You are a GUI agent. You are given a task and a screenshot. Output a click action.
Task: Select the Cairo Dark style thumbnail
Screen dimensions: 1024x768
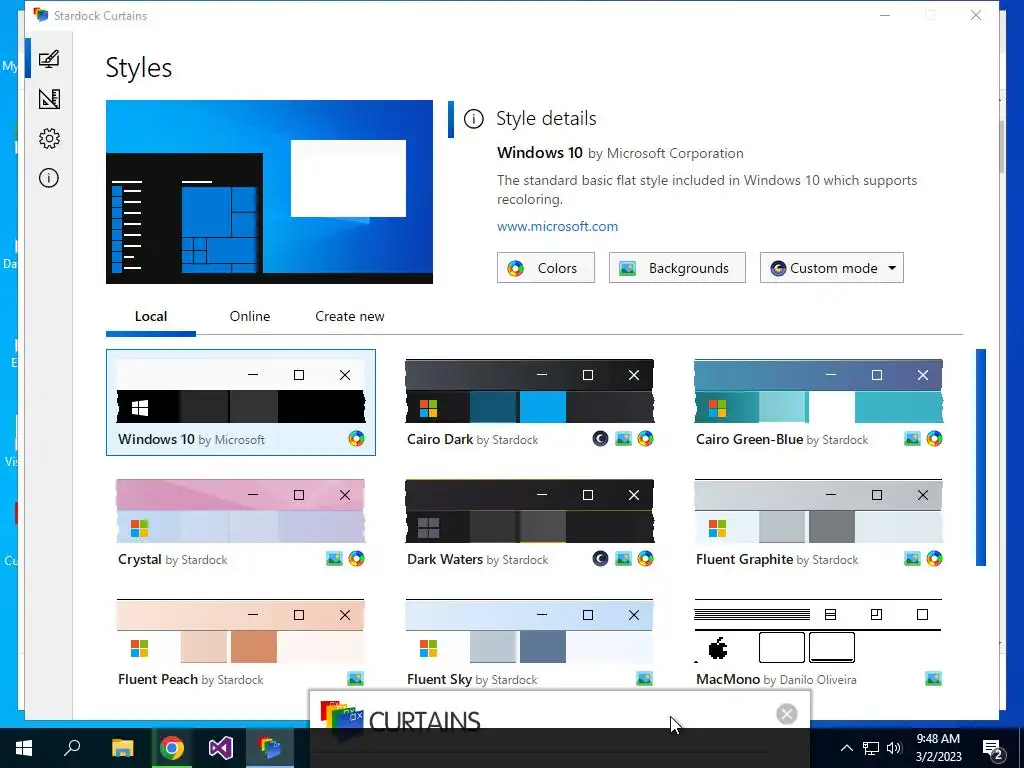pyautogui.click(x=529, y=391)
